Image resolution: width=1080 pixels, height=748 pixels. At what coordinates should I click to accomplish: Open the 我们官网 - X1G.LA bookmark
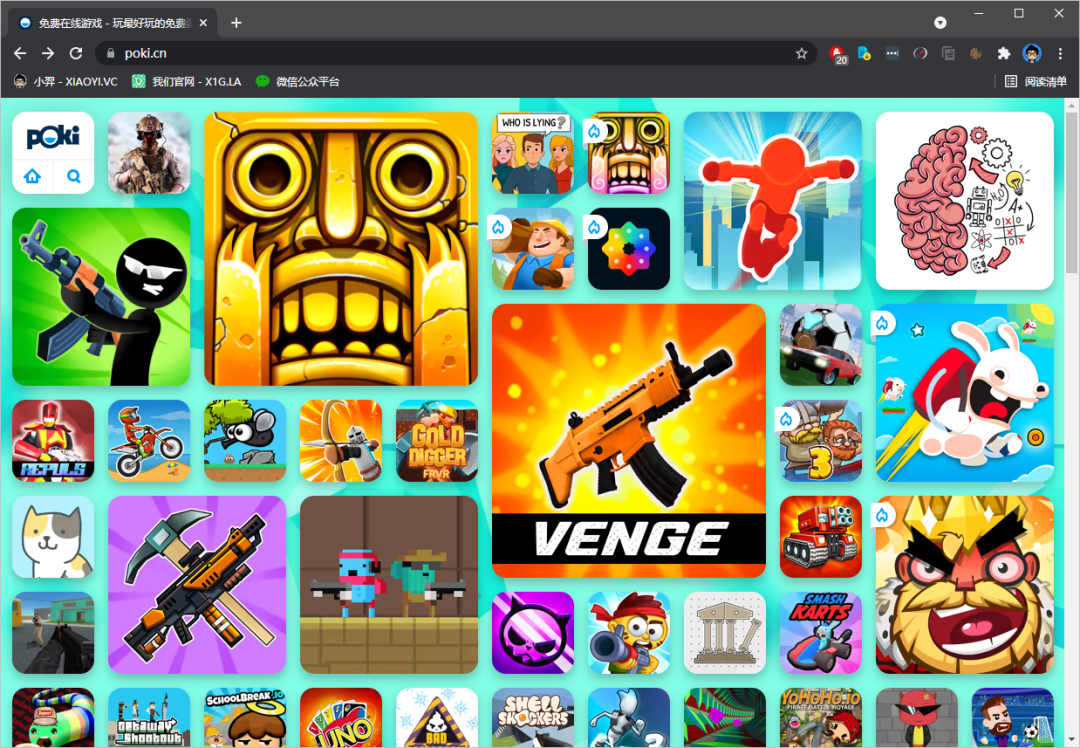click(187, 81)
